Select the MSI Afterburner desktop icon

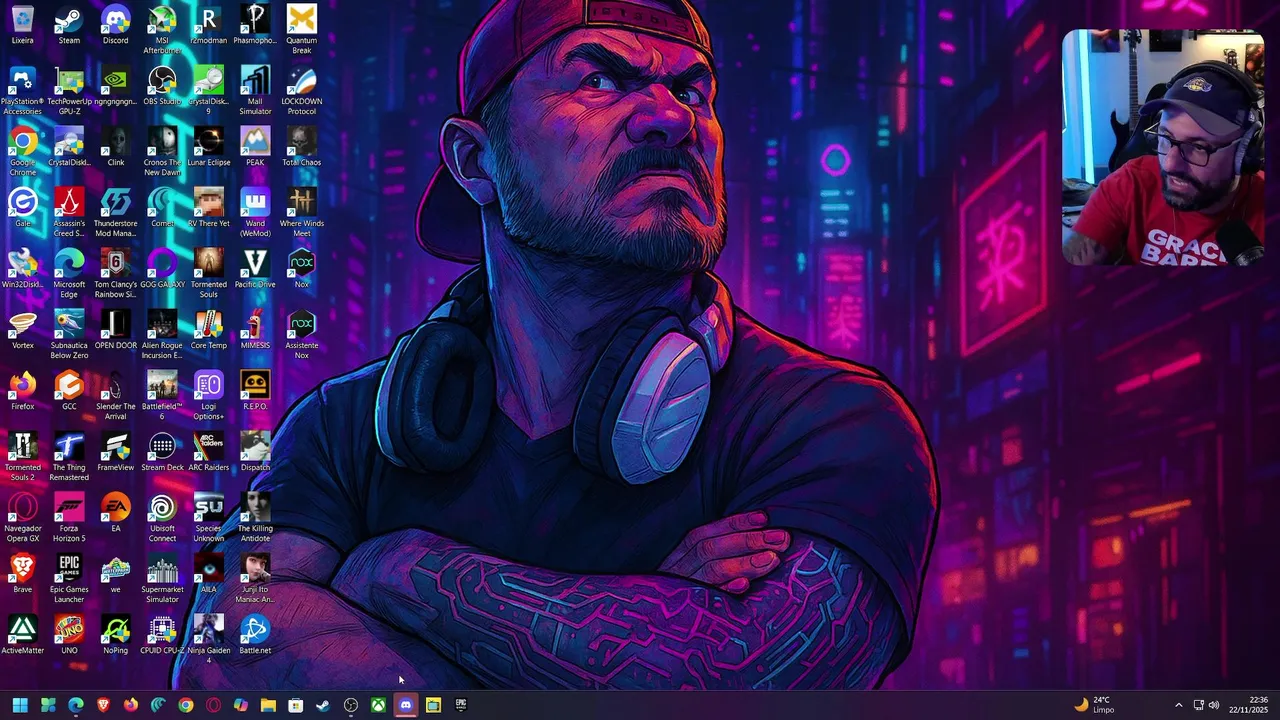[162, 30]
